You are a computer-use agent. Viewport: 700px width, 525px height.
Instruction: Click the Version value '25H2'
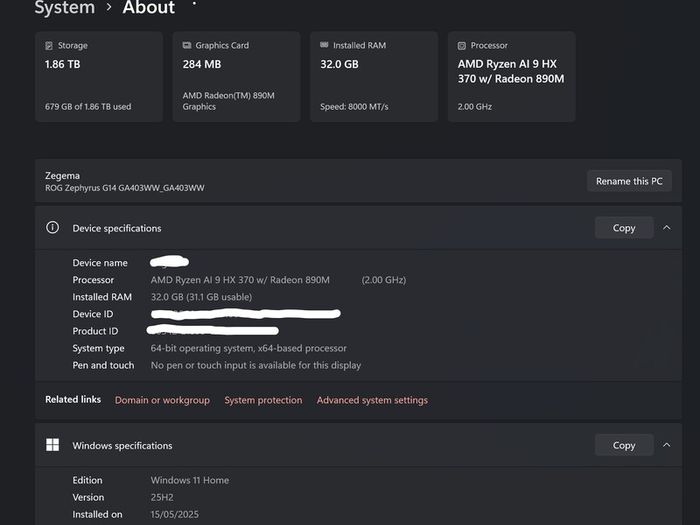[x=162, y=497]
